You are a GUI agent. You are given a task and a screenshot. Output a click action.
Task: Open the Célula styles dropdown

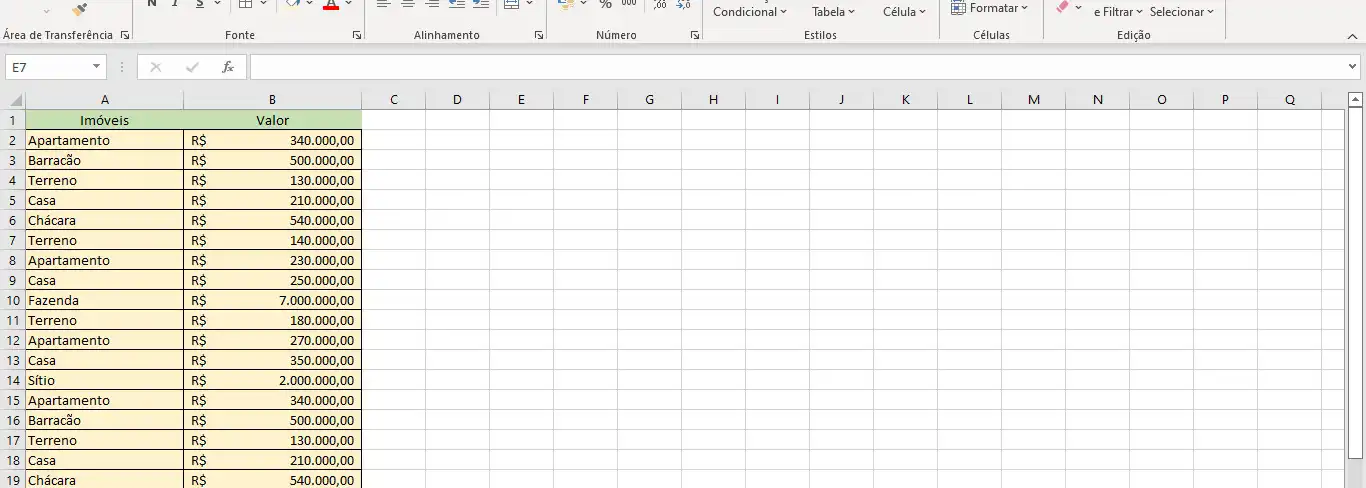click(904, 12)
